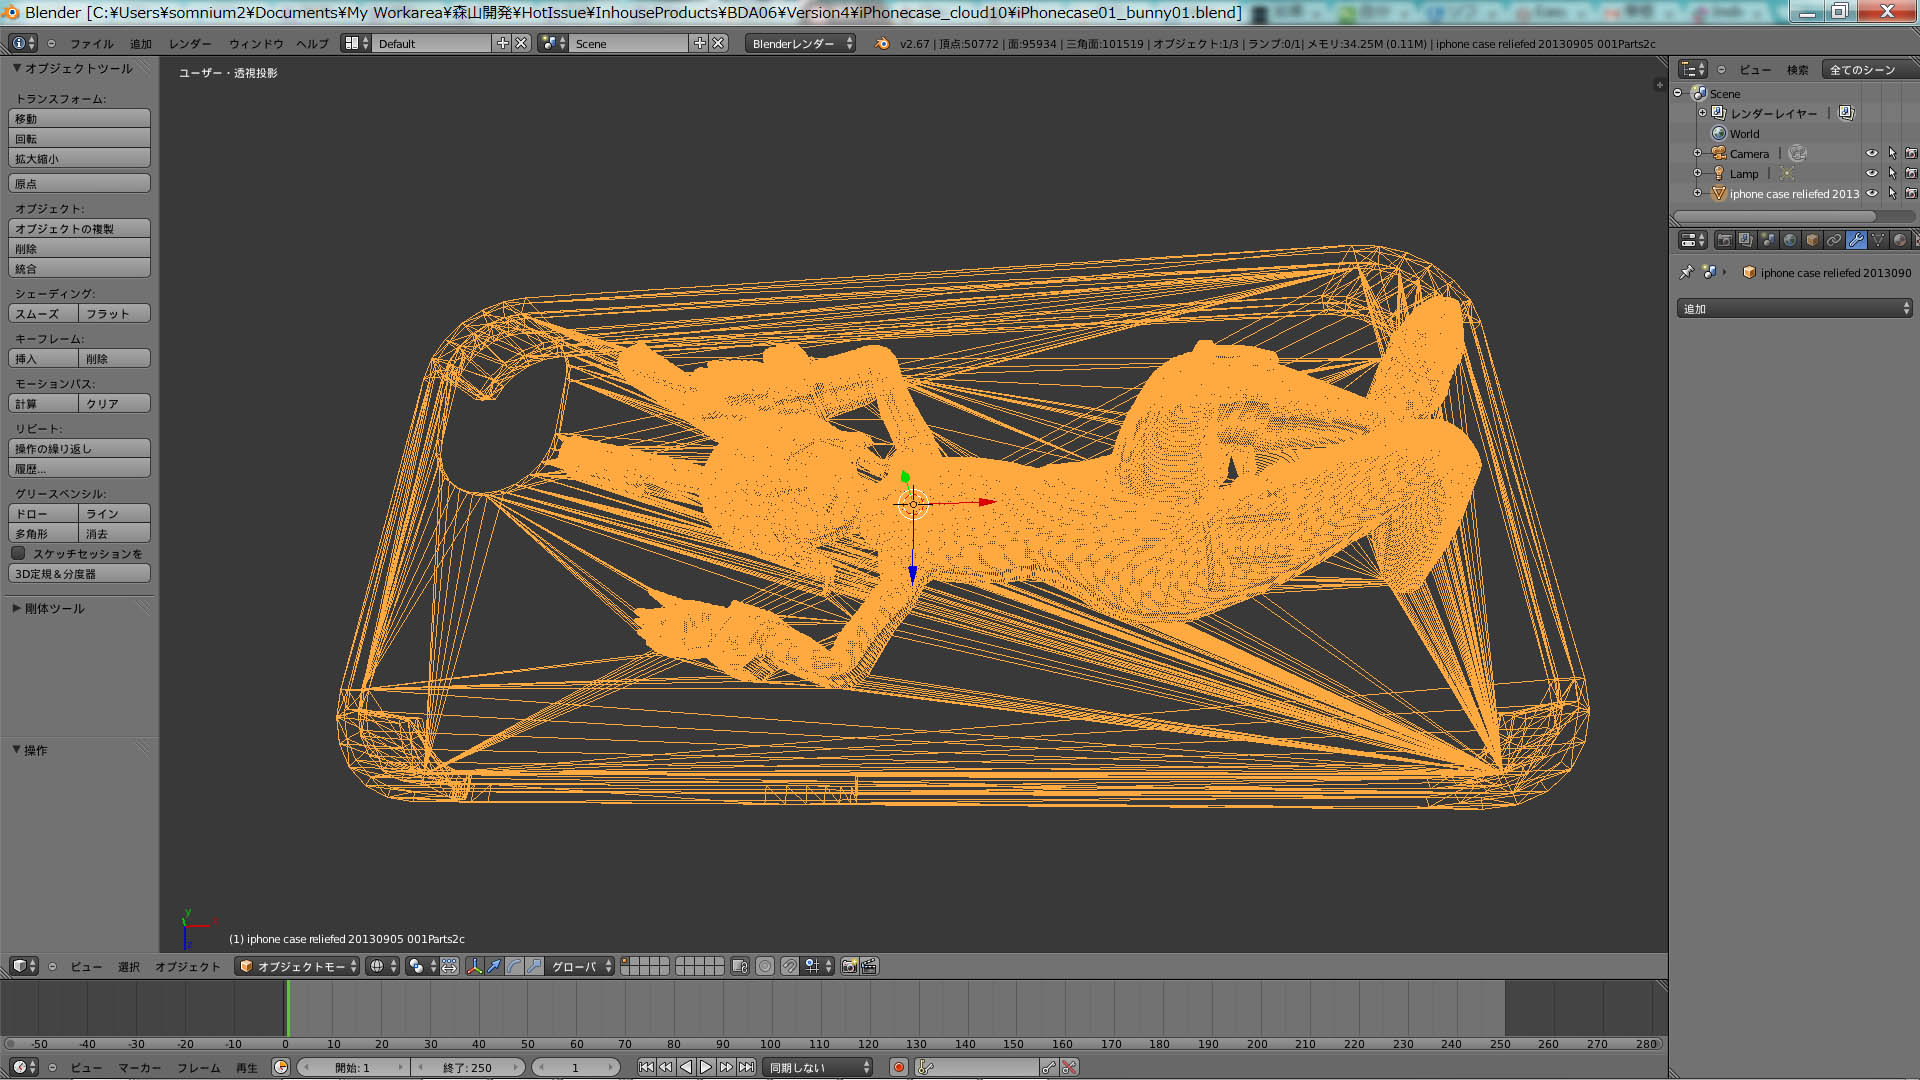
Task: Open Scene properties tab icon
Action: (1768, 240)
